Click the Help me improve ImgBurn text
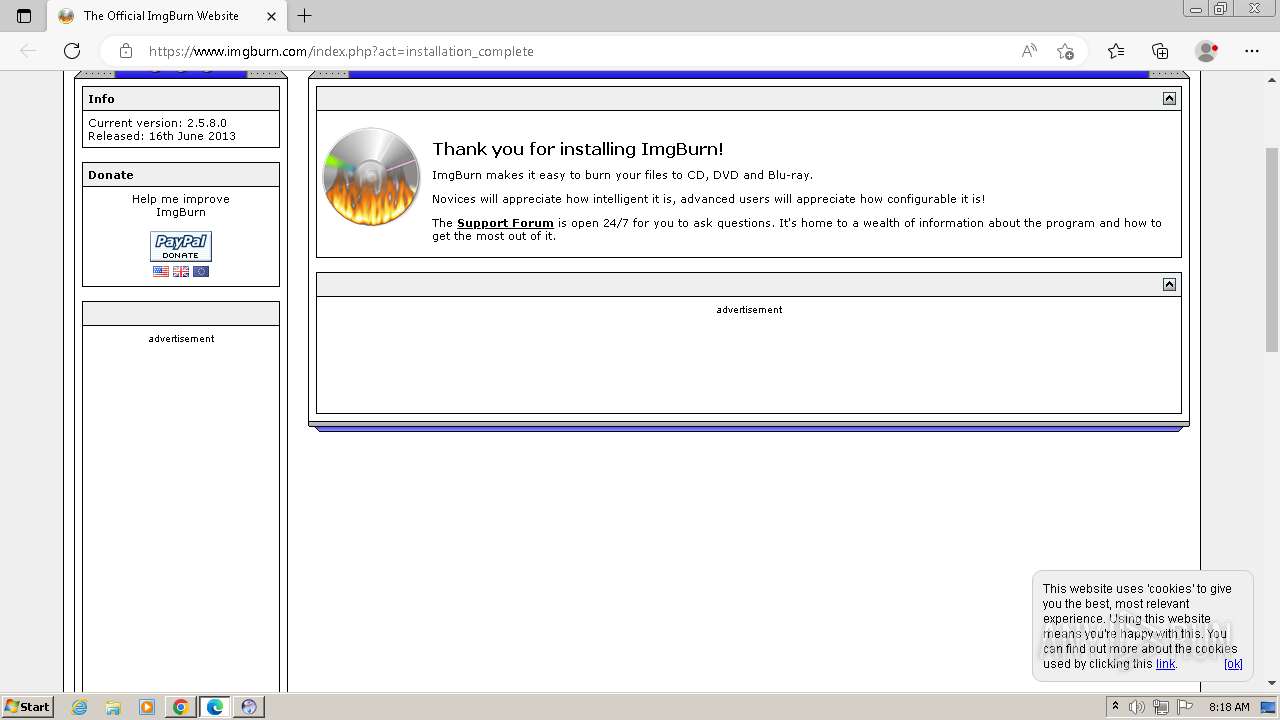Image resolution: width=1280 pixels, height=720 pixels. point(181,205)
